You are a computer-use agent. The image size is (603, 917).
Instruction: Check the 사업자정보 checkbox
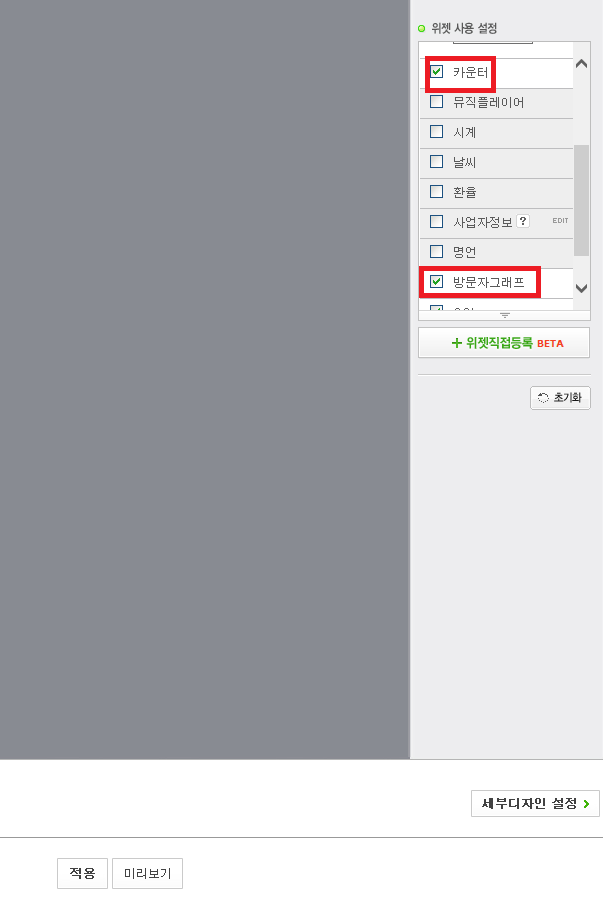(x=436, y=222)
